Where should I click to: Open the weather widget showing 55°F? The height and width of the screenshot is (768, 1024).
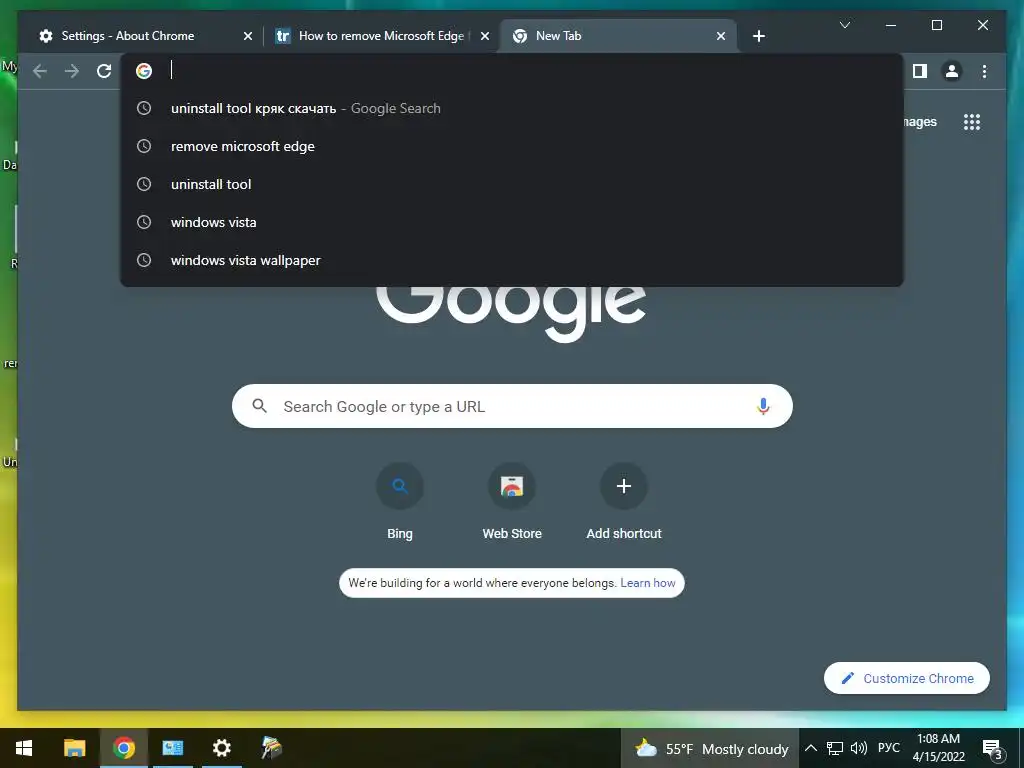coord(711,748)
